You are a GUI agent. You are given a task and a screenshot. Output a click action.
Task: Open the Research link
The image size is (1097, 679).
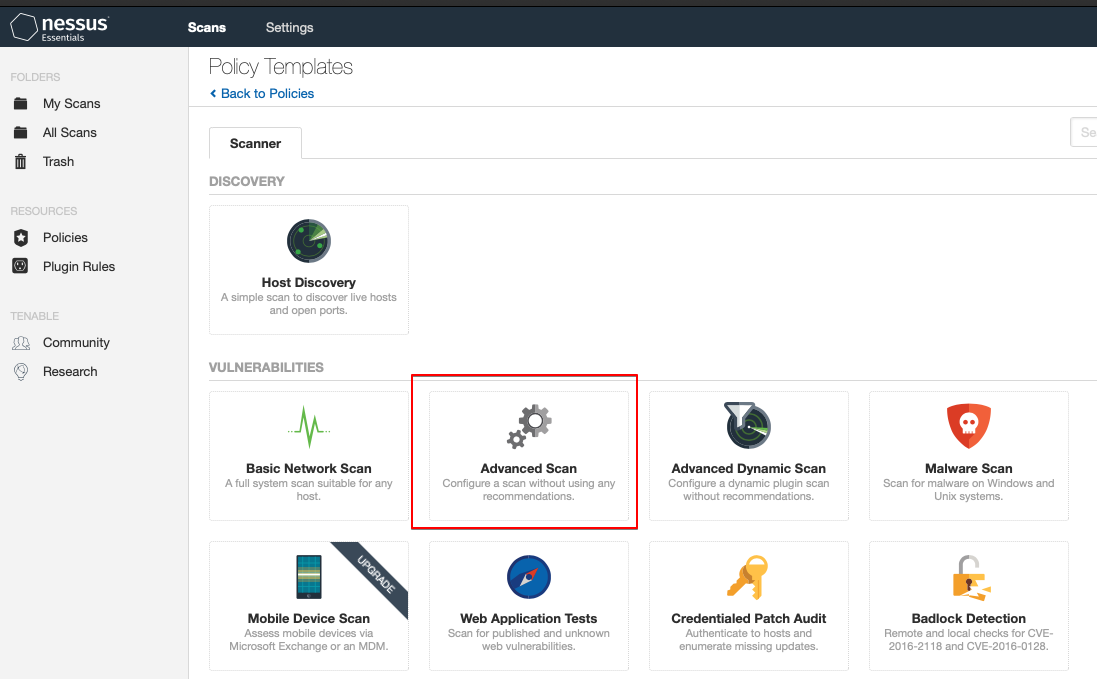70,371
